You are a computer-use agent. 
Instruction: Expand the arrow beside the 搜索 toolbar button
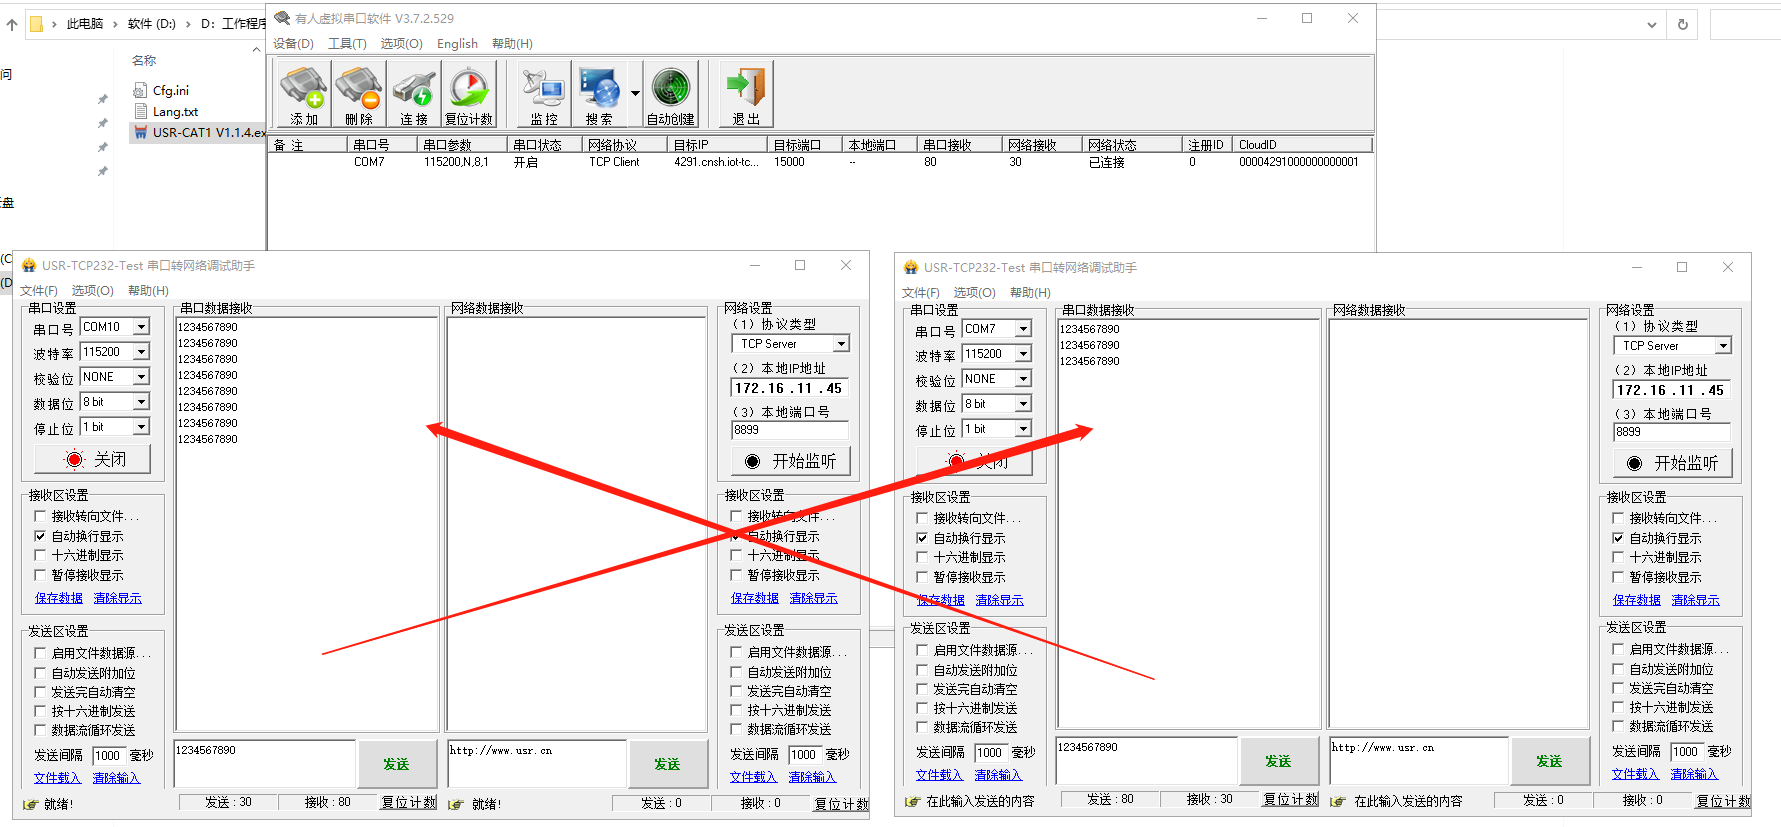click(x=635, y=94)
